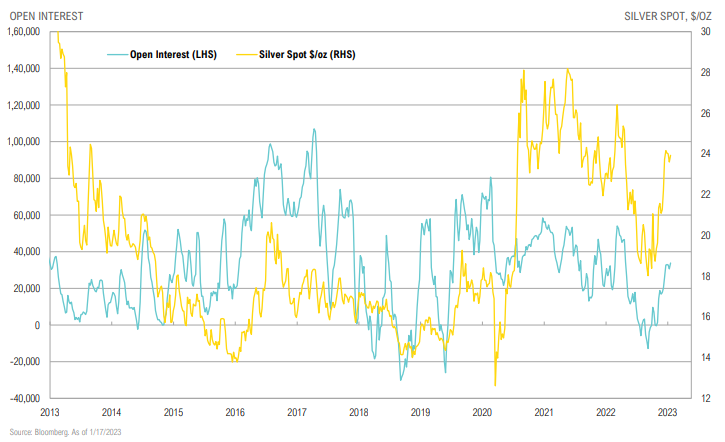Click the 12 value on right axis
This screenshot has height=442, width=725.
[706, 398]
